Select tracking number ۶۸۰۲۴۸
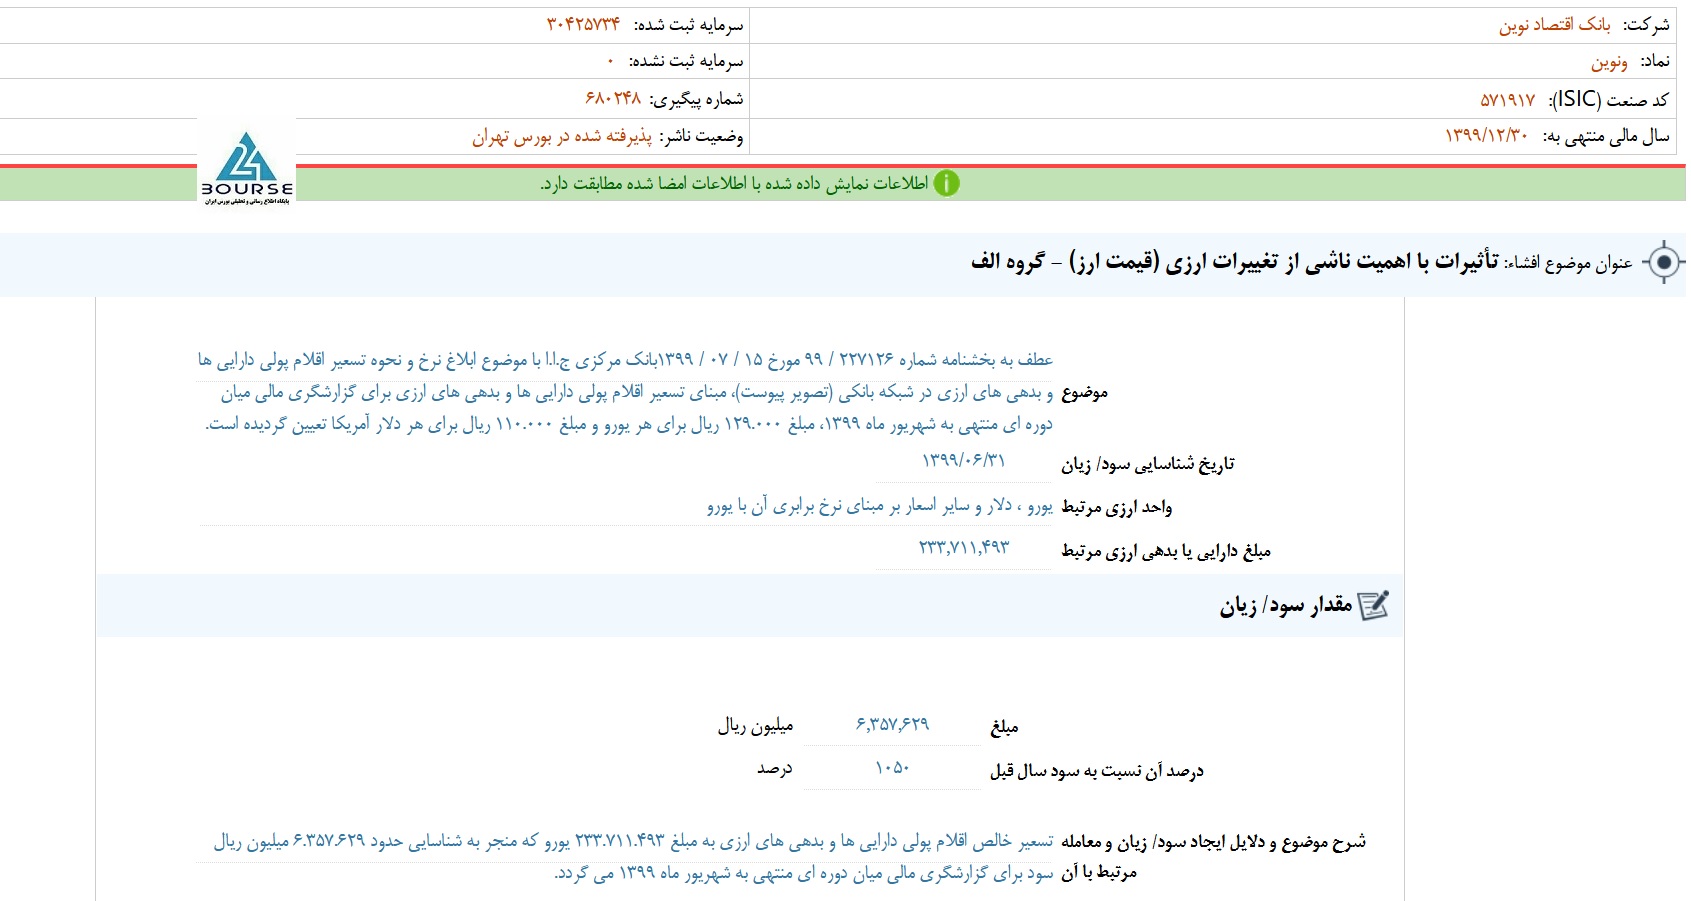 [613, 99]
